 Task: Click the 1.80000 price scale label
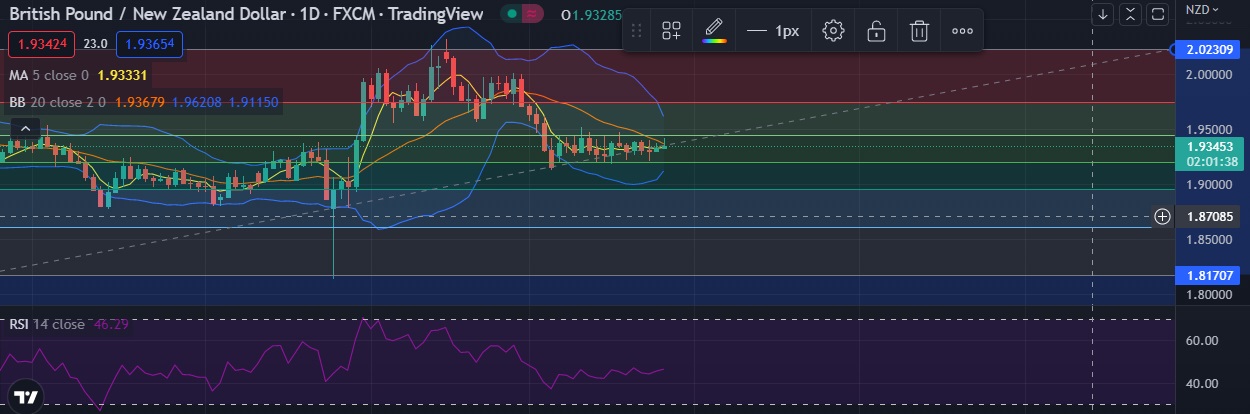pyautogui.click(x=1209, y=294)
